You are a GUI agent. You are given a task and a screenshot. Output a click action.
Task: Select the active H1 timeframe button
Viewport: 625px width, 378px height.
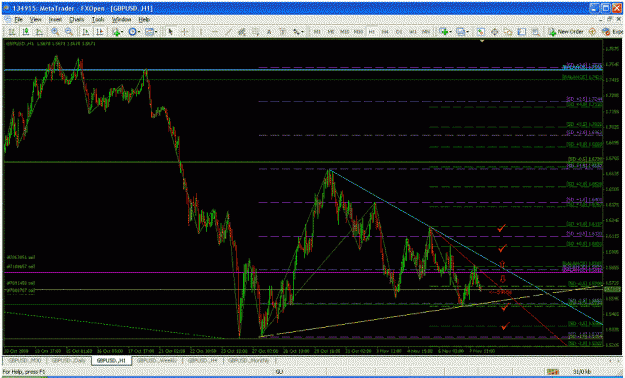coord(371,32)
